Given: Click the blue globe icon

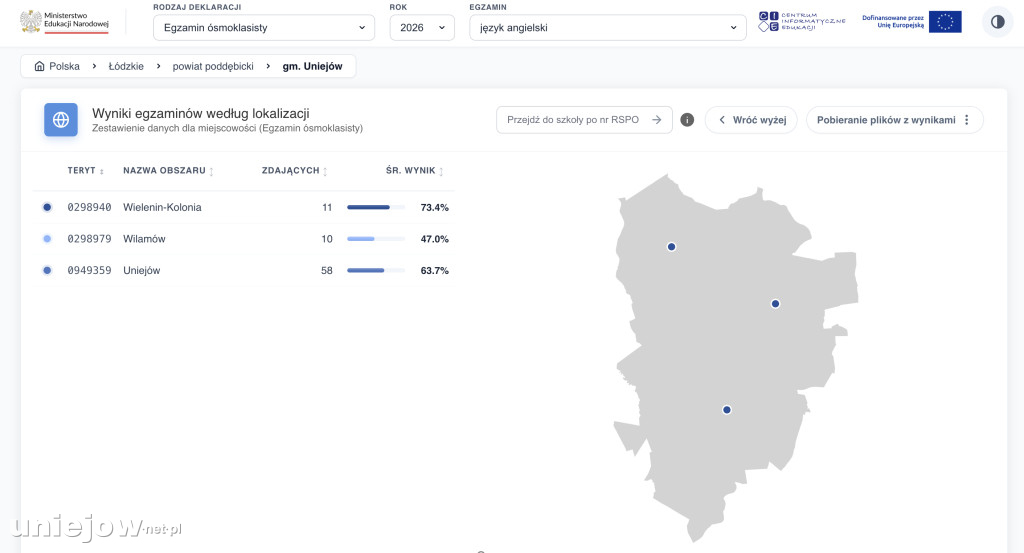Looking at the screenshot, I should click(61, 119).
